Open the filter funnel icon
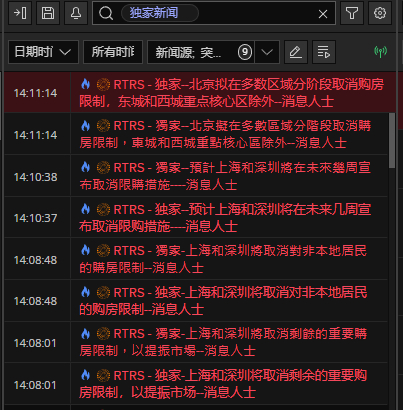 coord(352,13)
